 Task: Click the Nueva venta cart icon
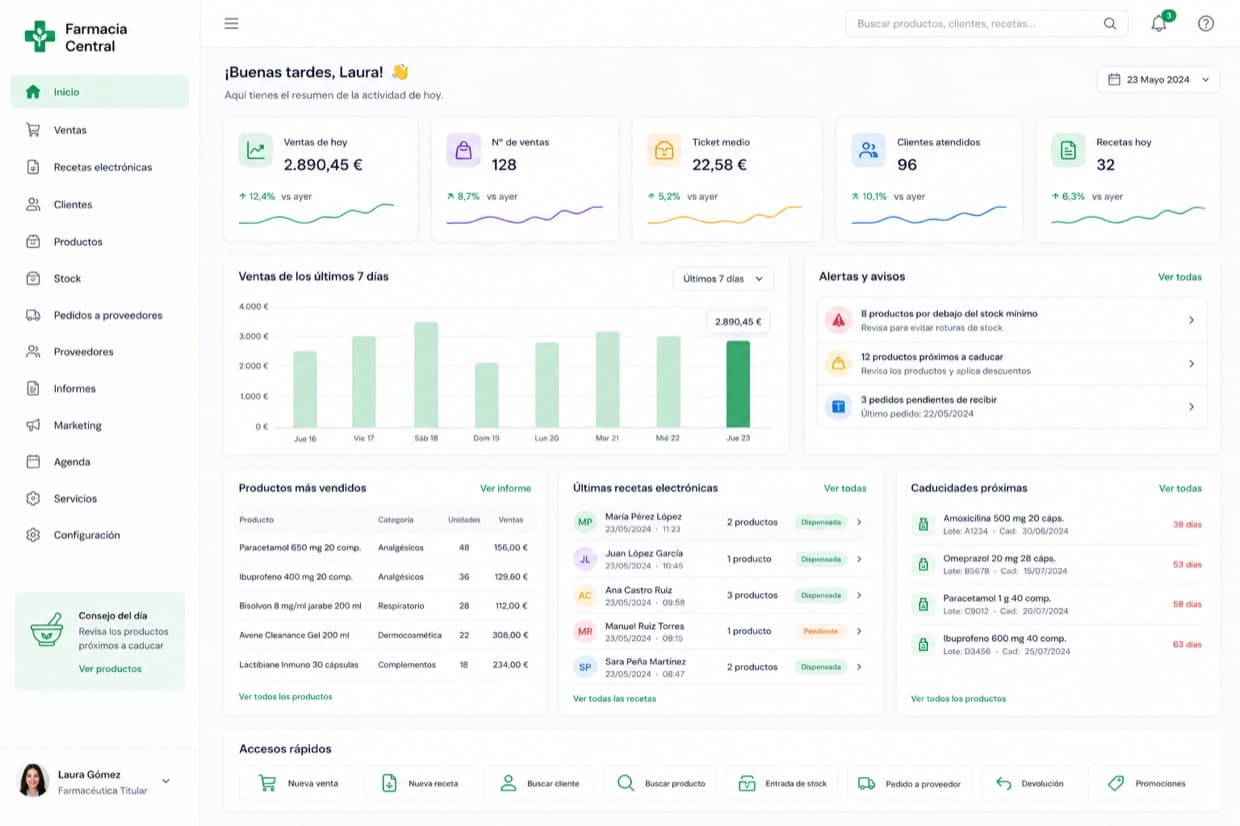(x=267, y=783)
